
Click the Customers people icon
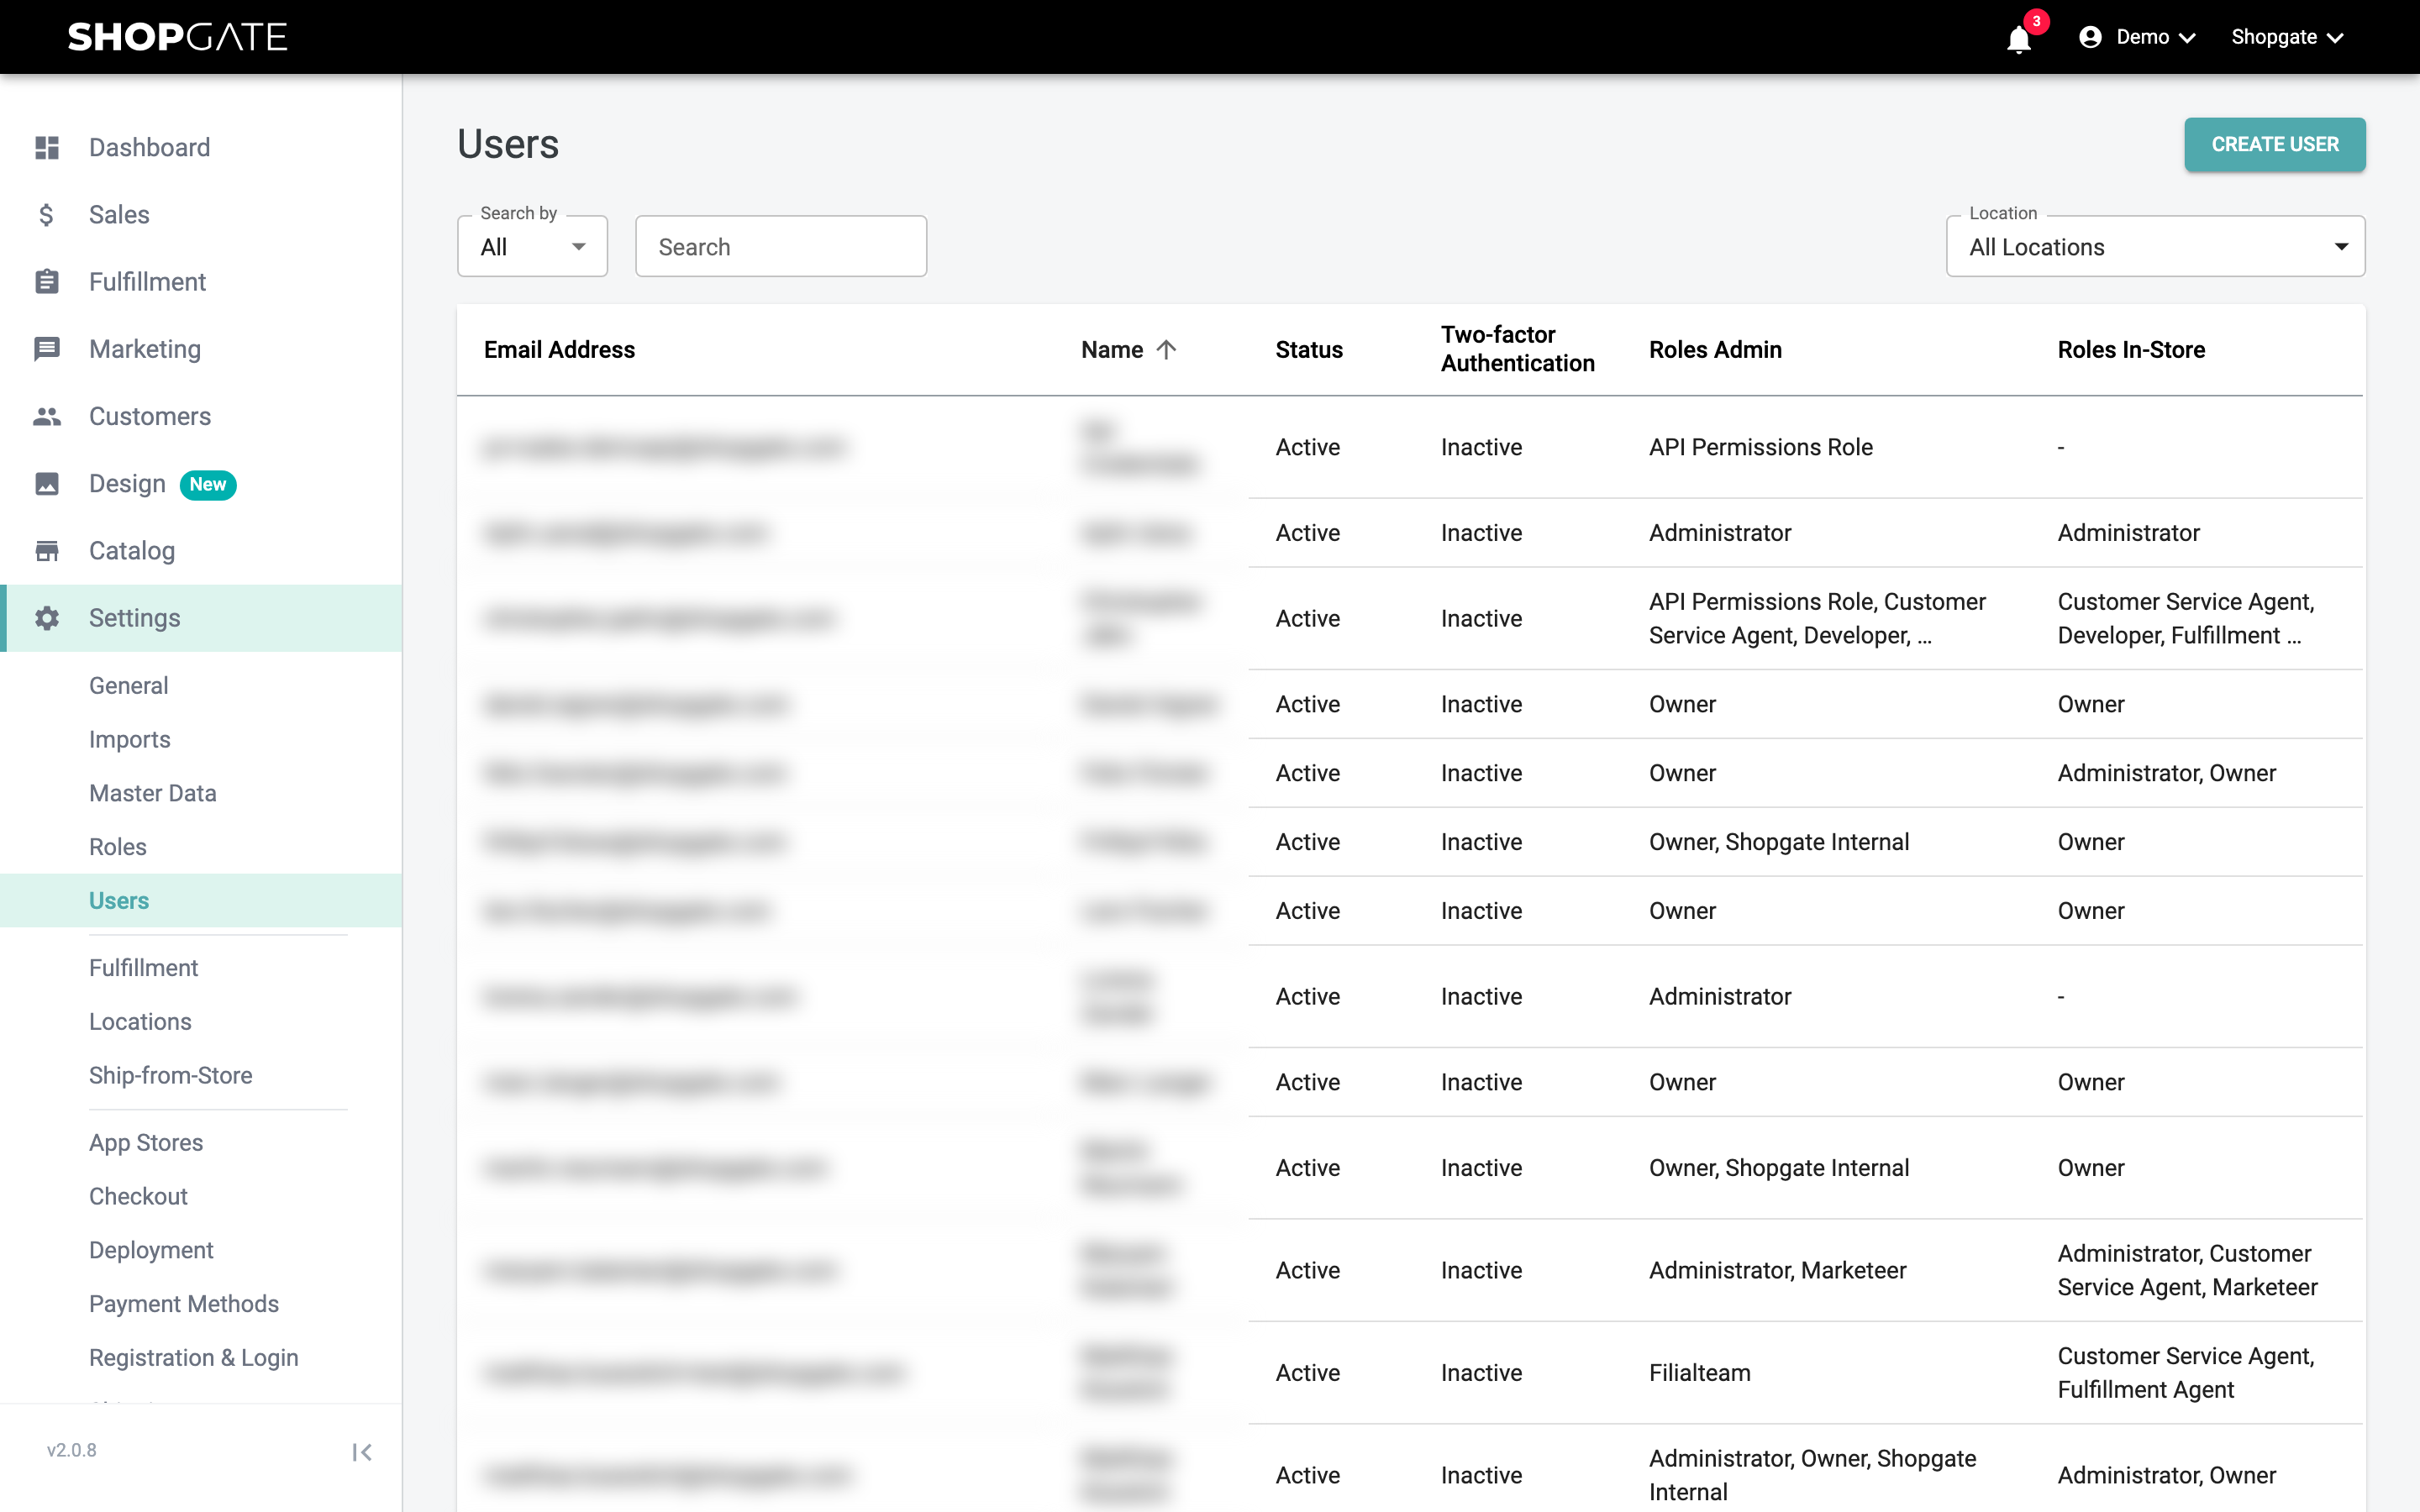pos(47,416)
